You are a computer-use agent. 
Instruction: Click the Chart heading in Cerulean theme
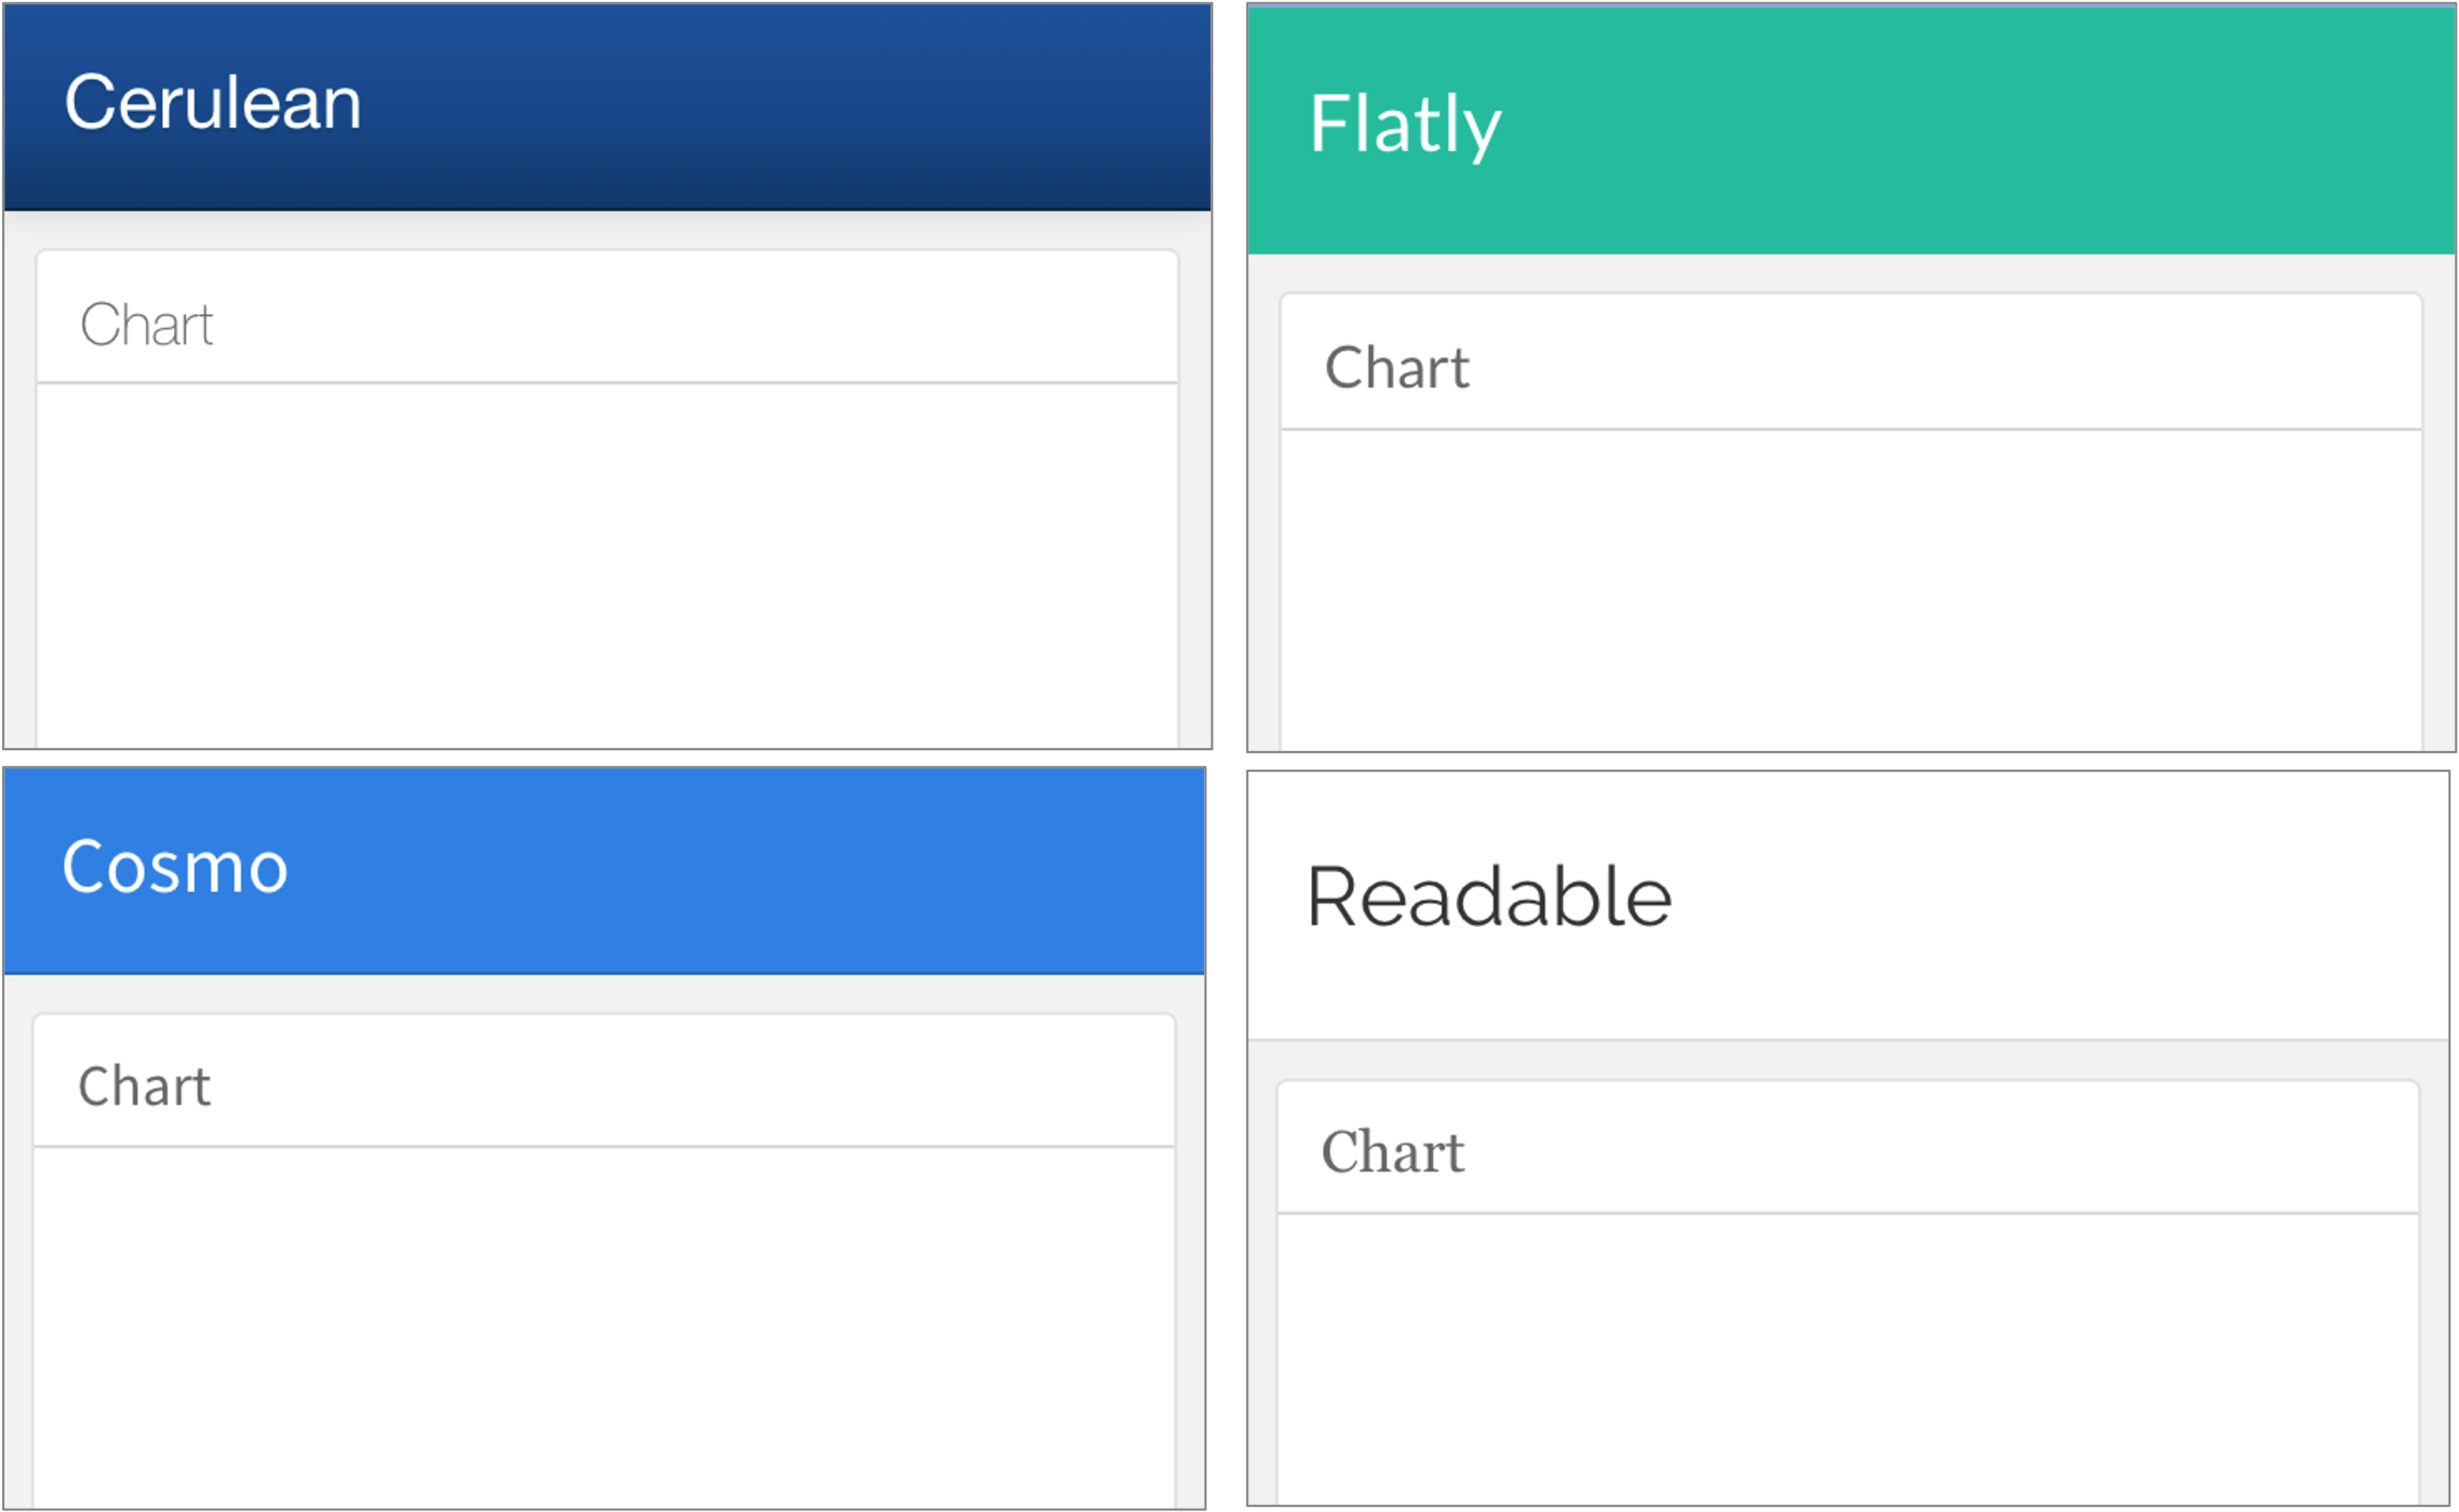(x=146, y=325)
